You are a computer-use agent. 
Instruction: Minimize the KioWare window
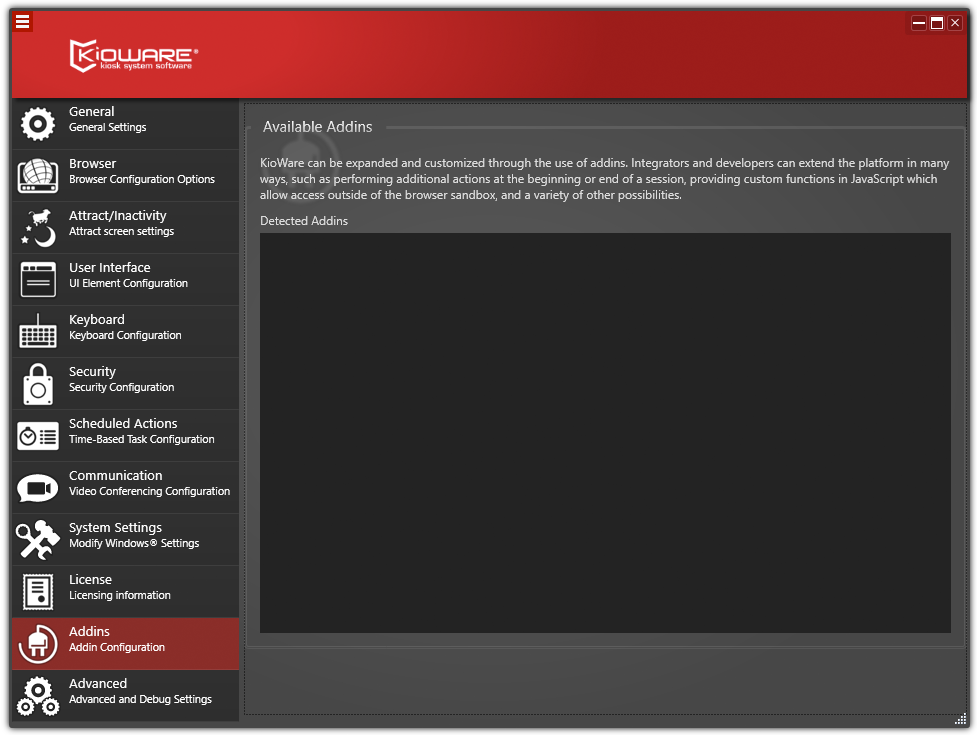coord(918,23)
